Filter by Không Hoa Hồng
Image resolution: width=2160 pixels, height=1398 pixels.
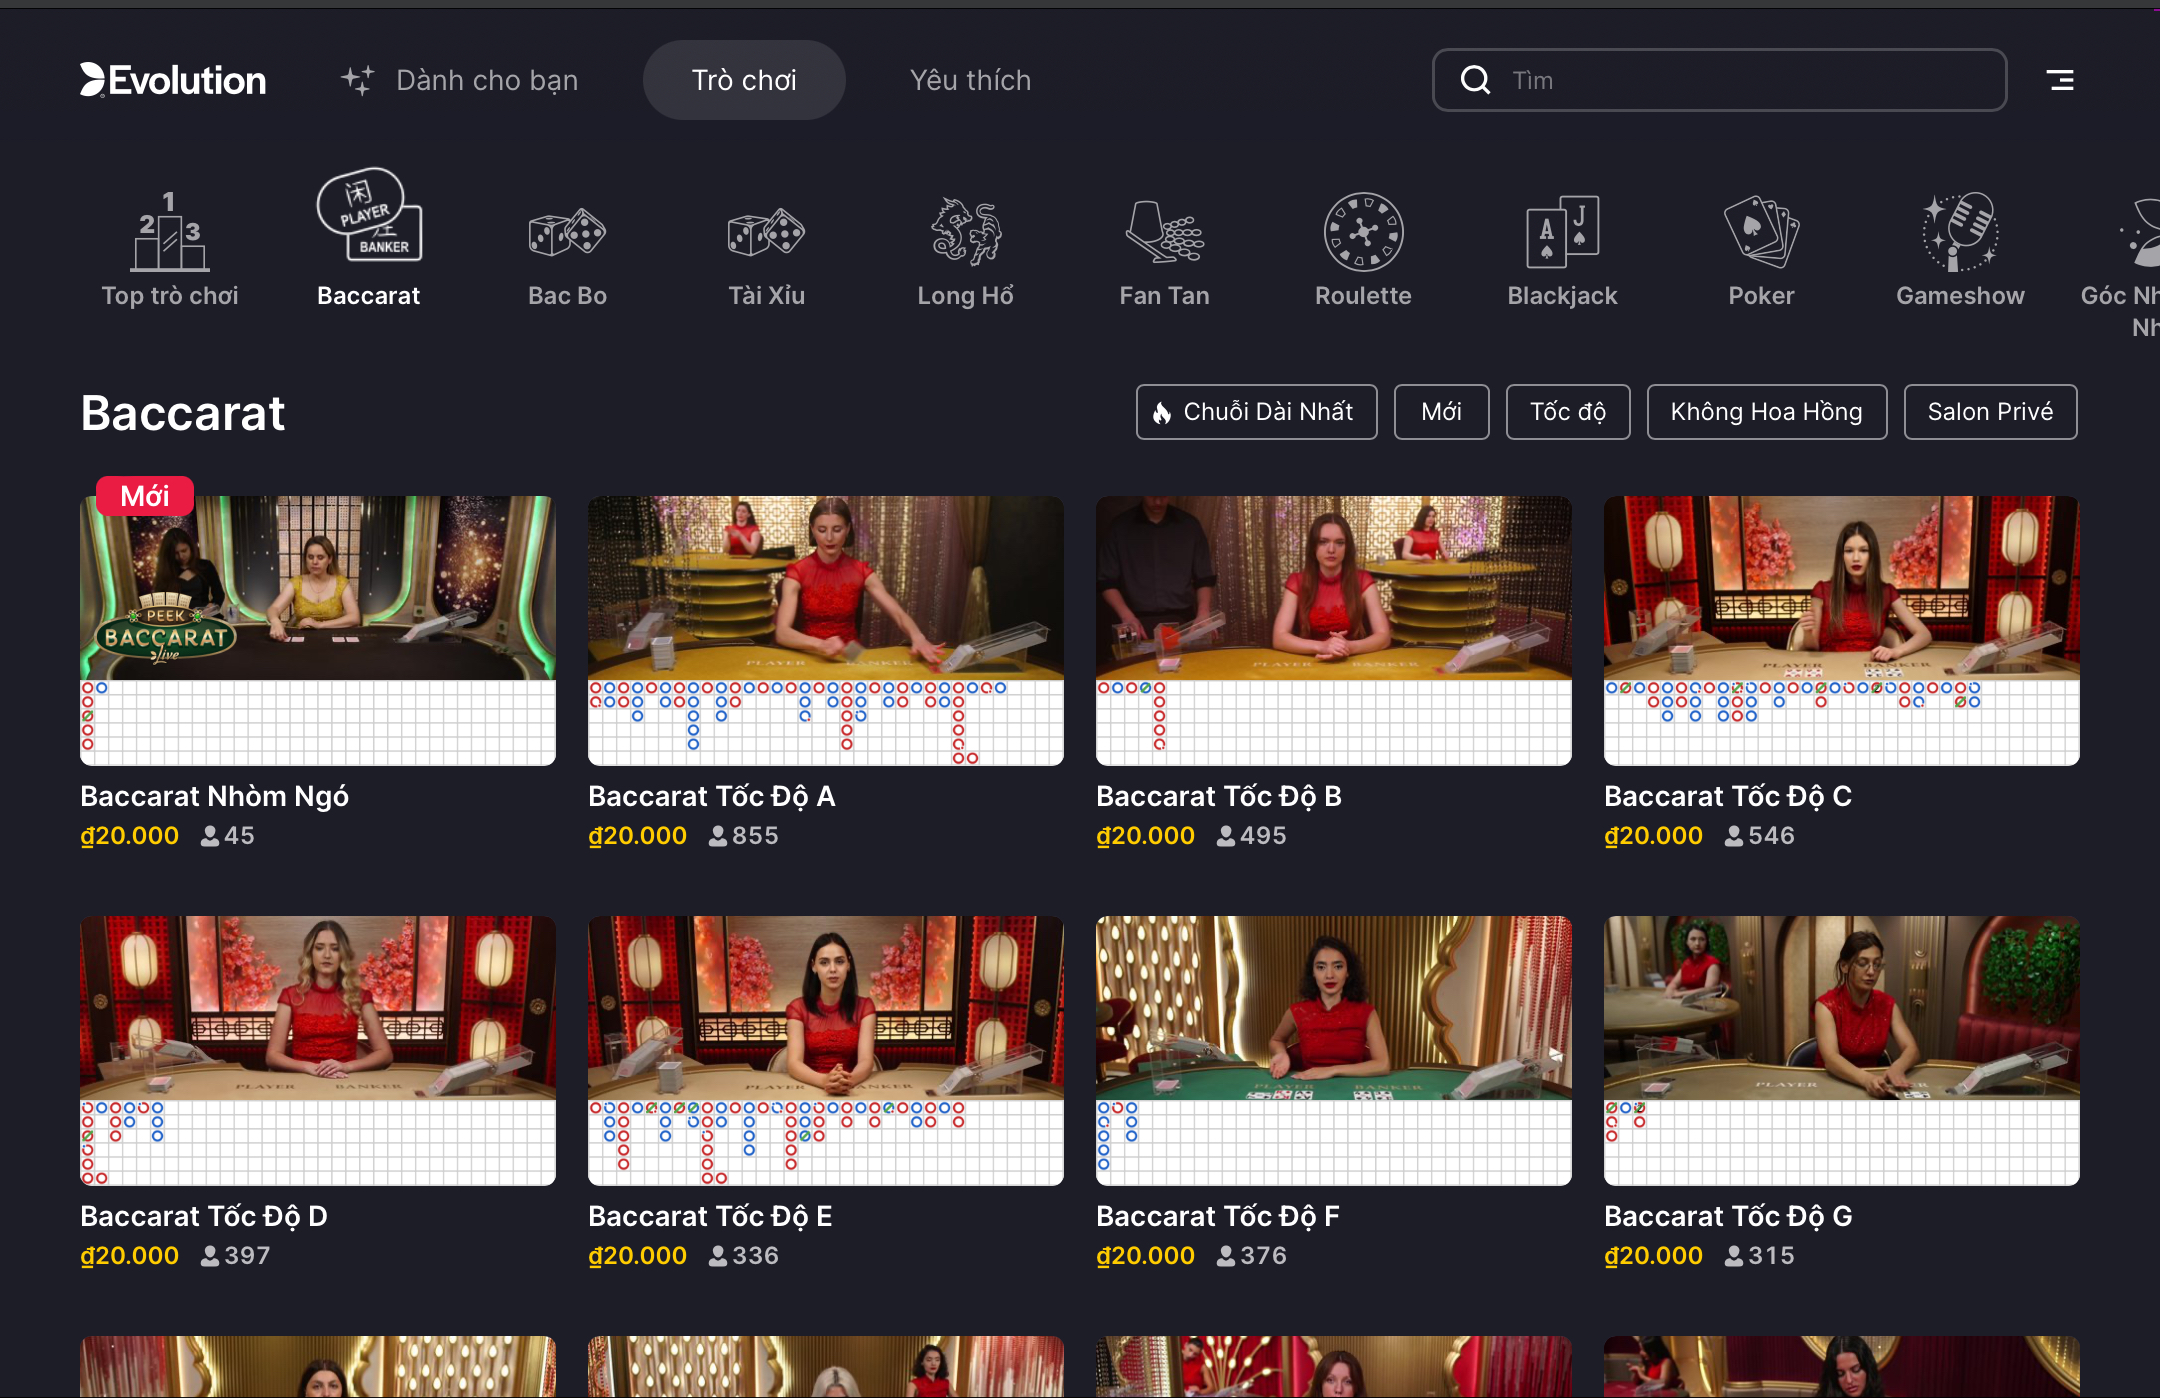click(1767, 412)
